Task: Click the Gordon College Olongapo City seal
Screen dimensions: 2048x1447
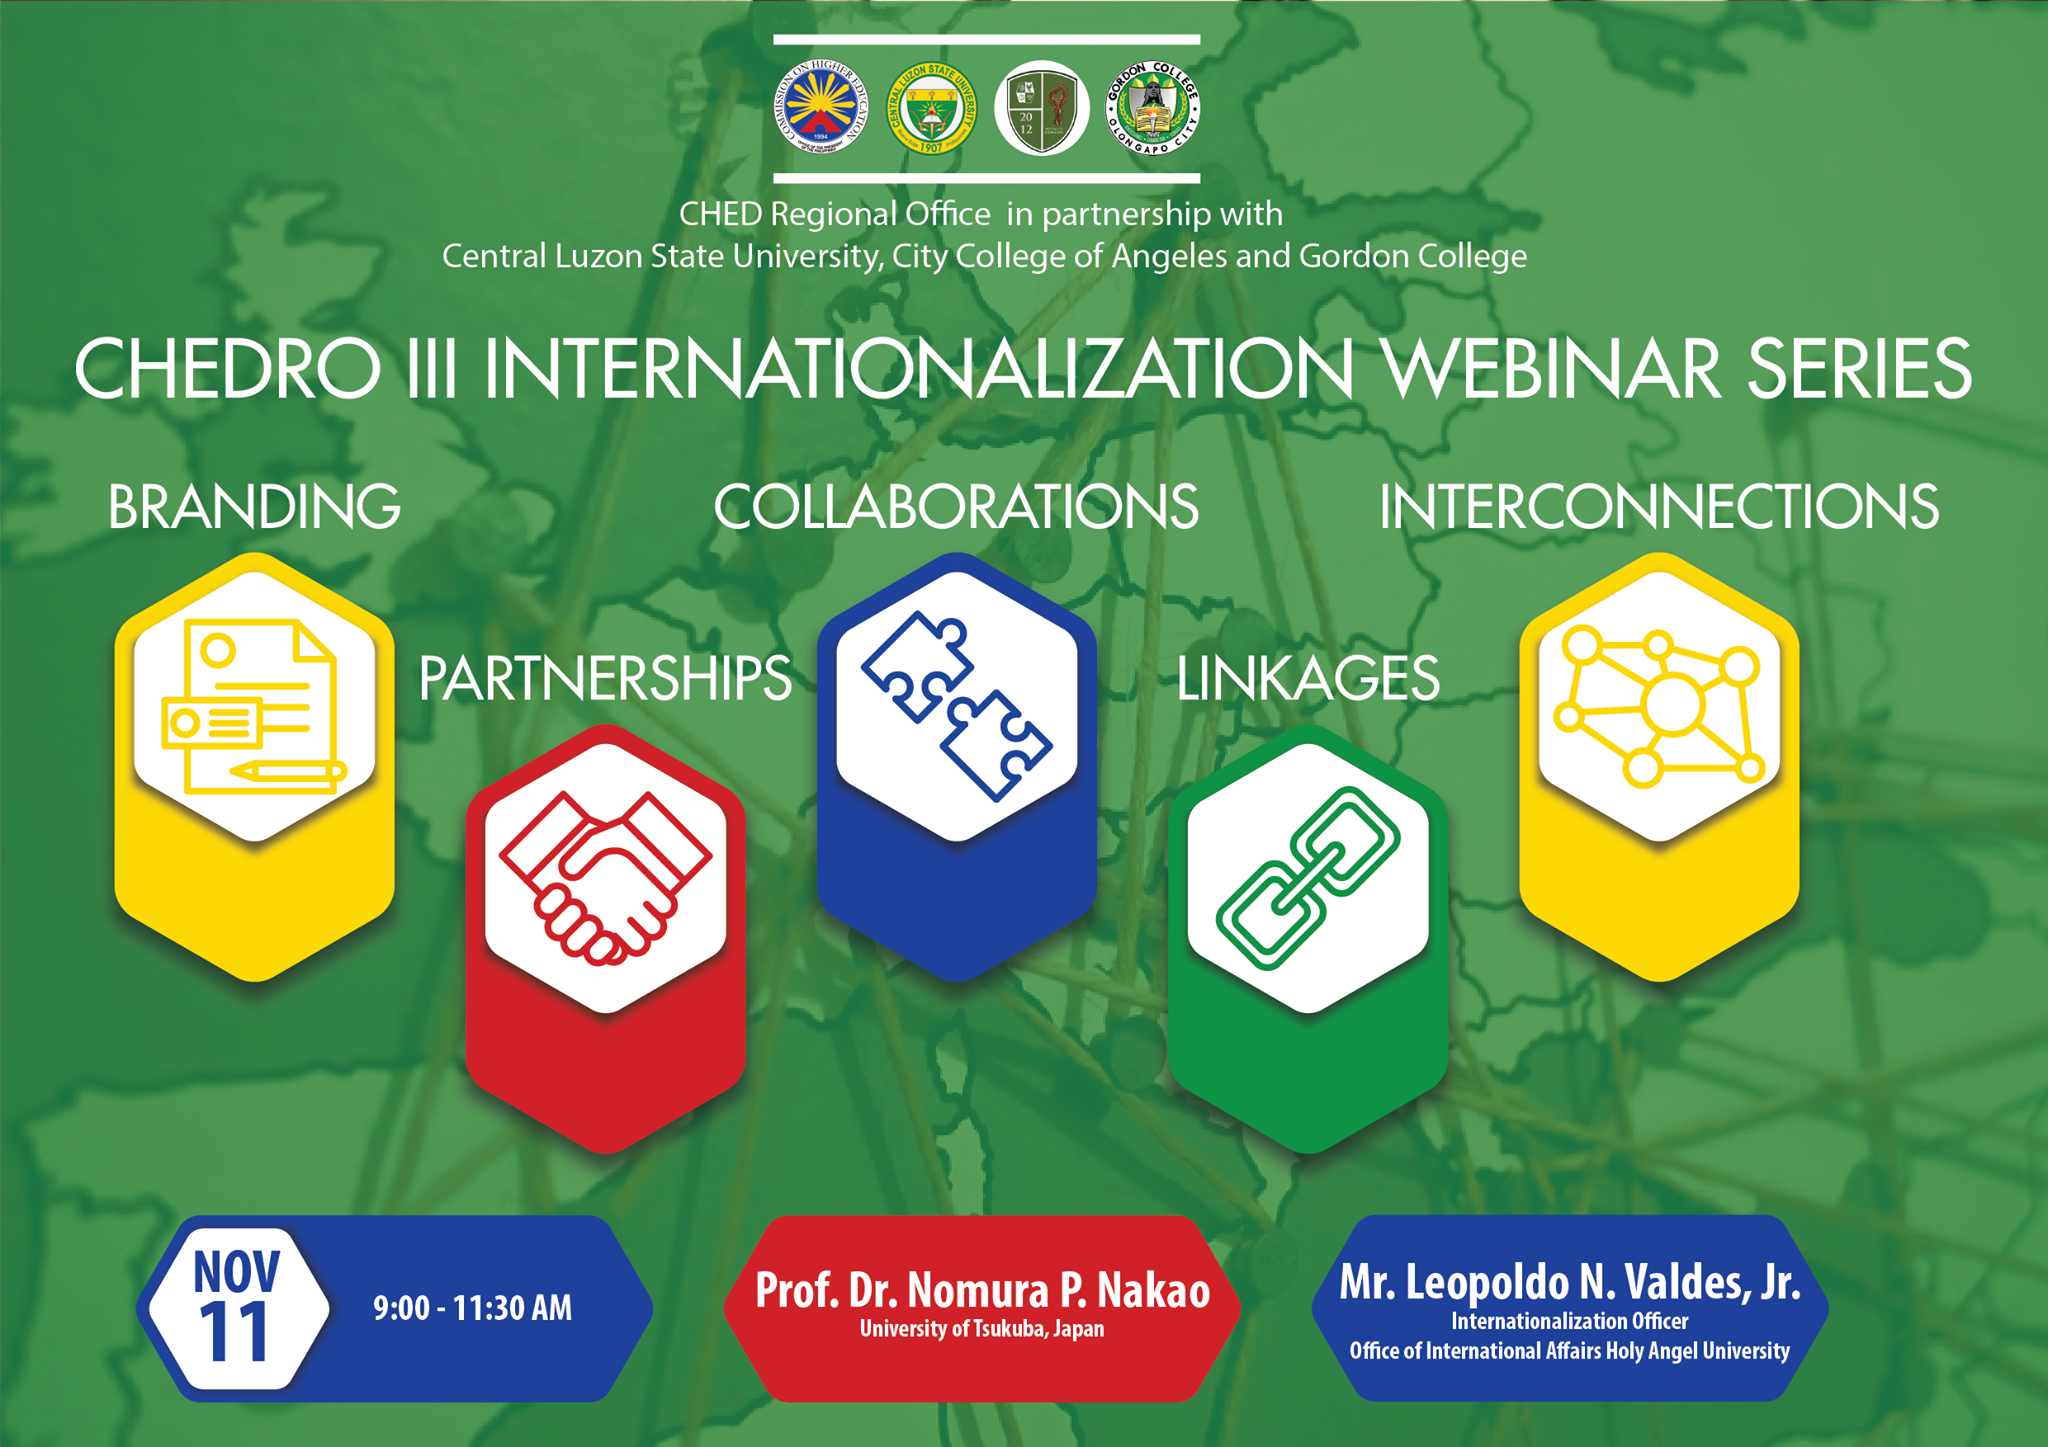Action: tap(1152, 108)
